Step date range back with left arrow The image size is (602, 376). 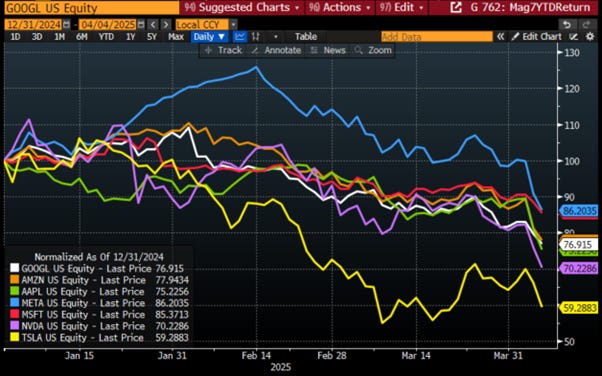pos(153,25)
